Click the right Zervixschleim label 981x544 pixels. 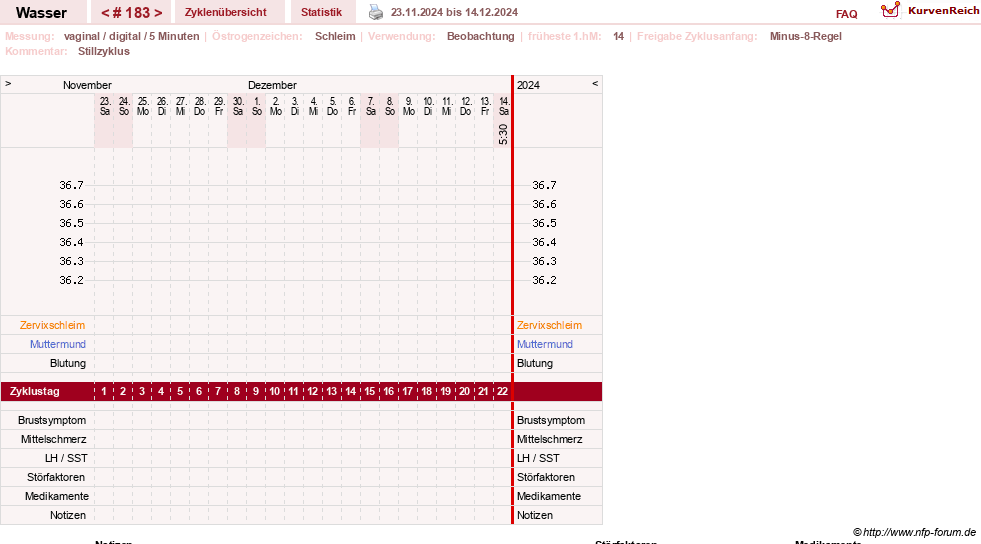pos(549,325)
